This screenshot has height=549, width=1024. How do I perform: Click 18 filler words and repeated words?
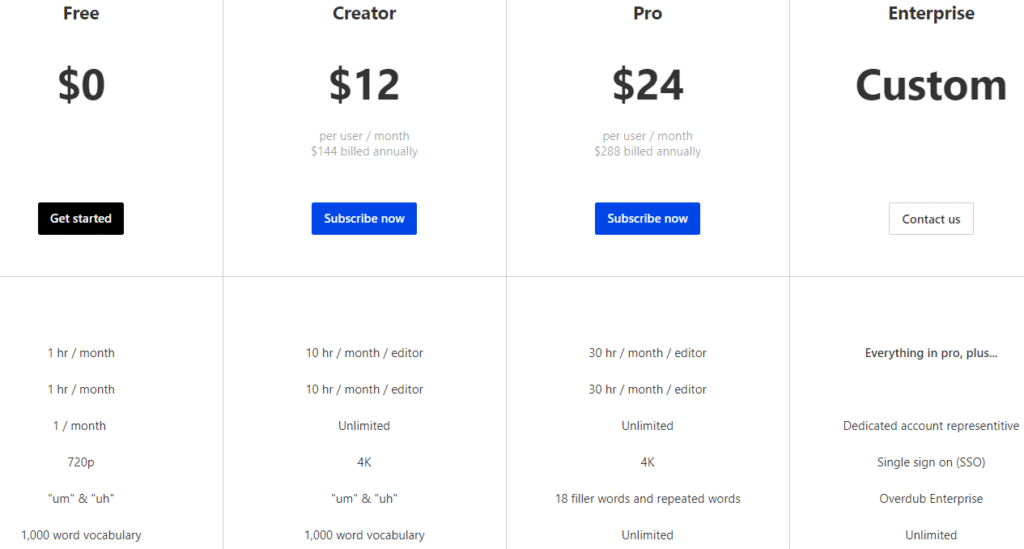[x=648, y=498]
